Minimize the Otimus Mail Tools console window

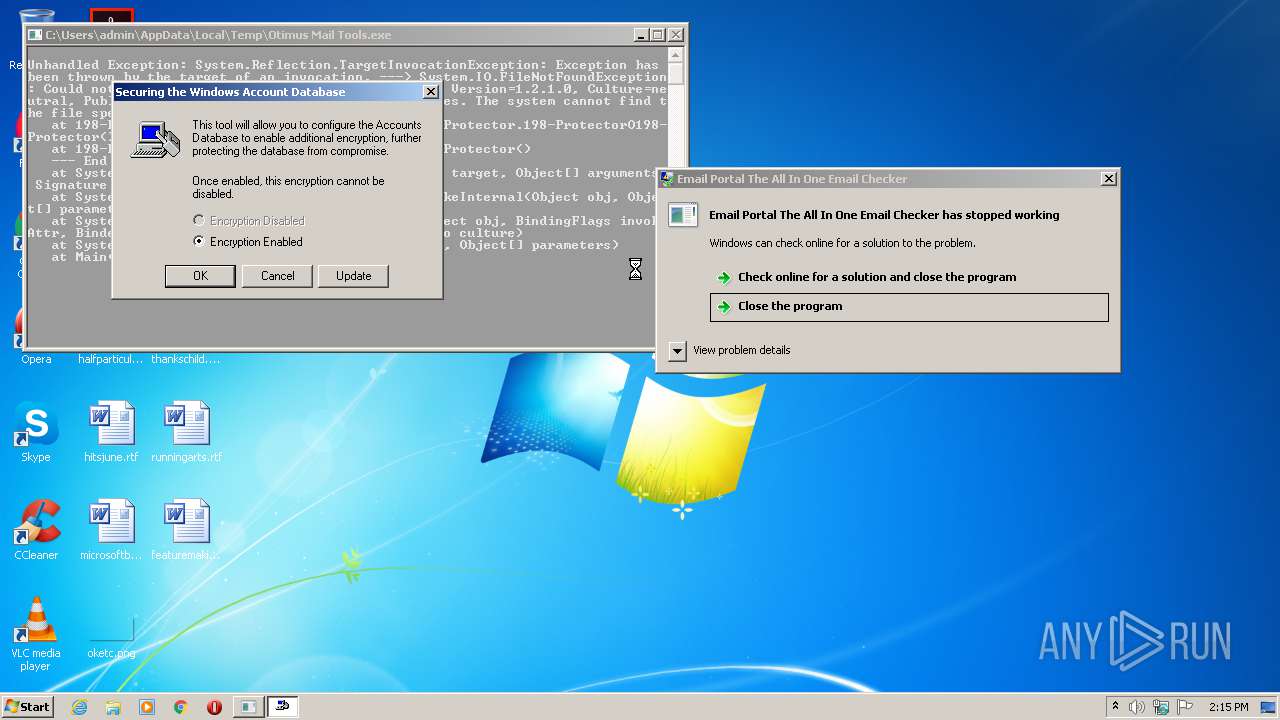640,35
